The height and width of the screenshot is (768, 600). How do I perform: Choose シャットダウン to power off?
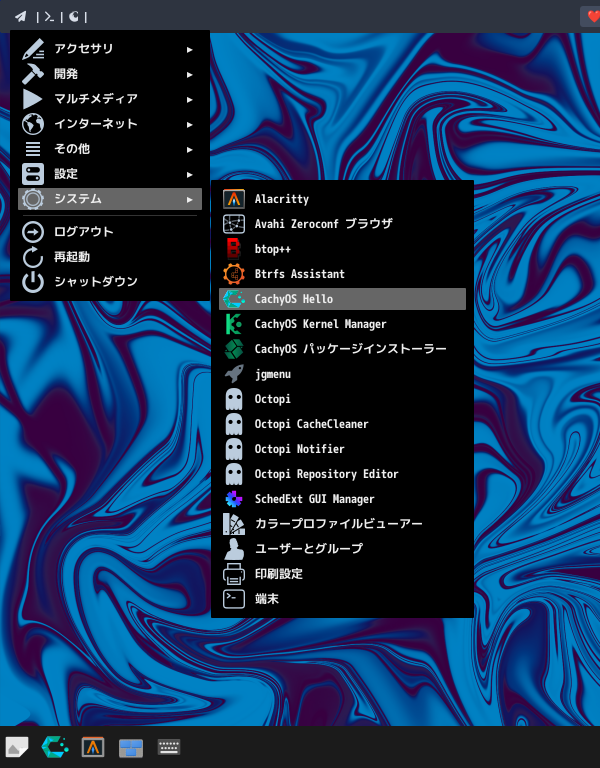[110, 282]
